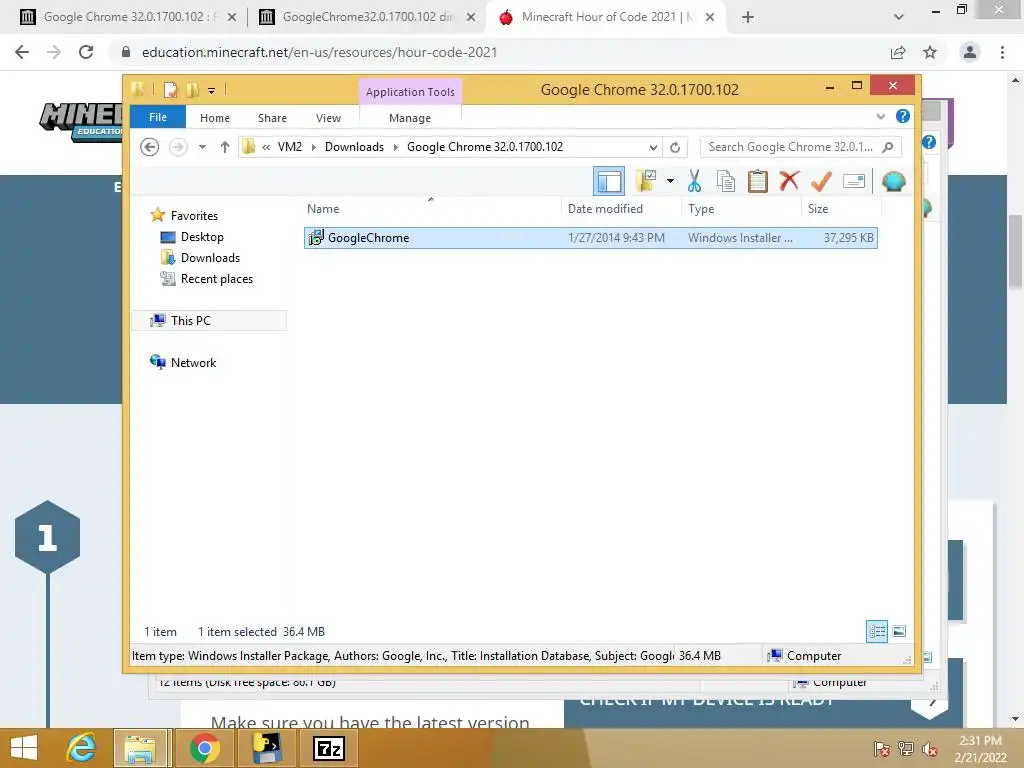This screenshot has width=1024, height=768.
Task: Click the orange checkmark Properties icon
Action: (821, 181)
